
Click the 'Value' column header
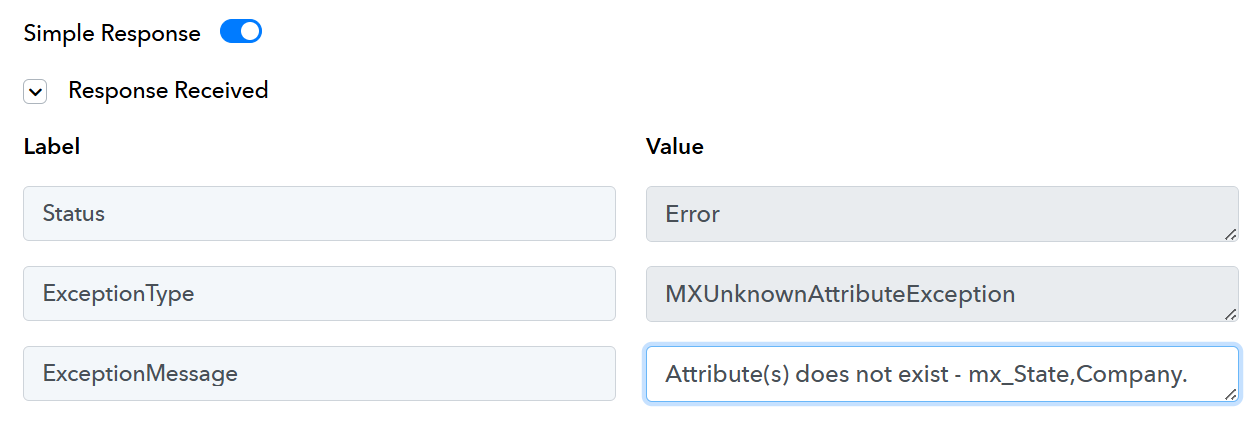(675, 146)
